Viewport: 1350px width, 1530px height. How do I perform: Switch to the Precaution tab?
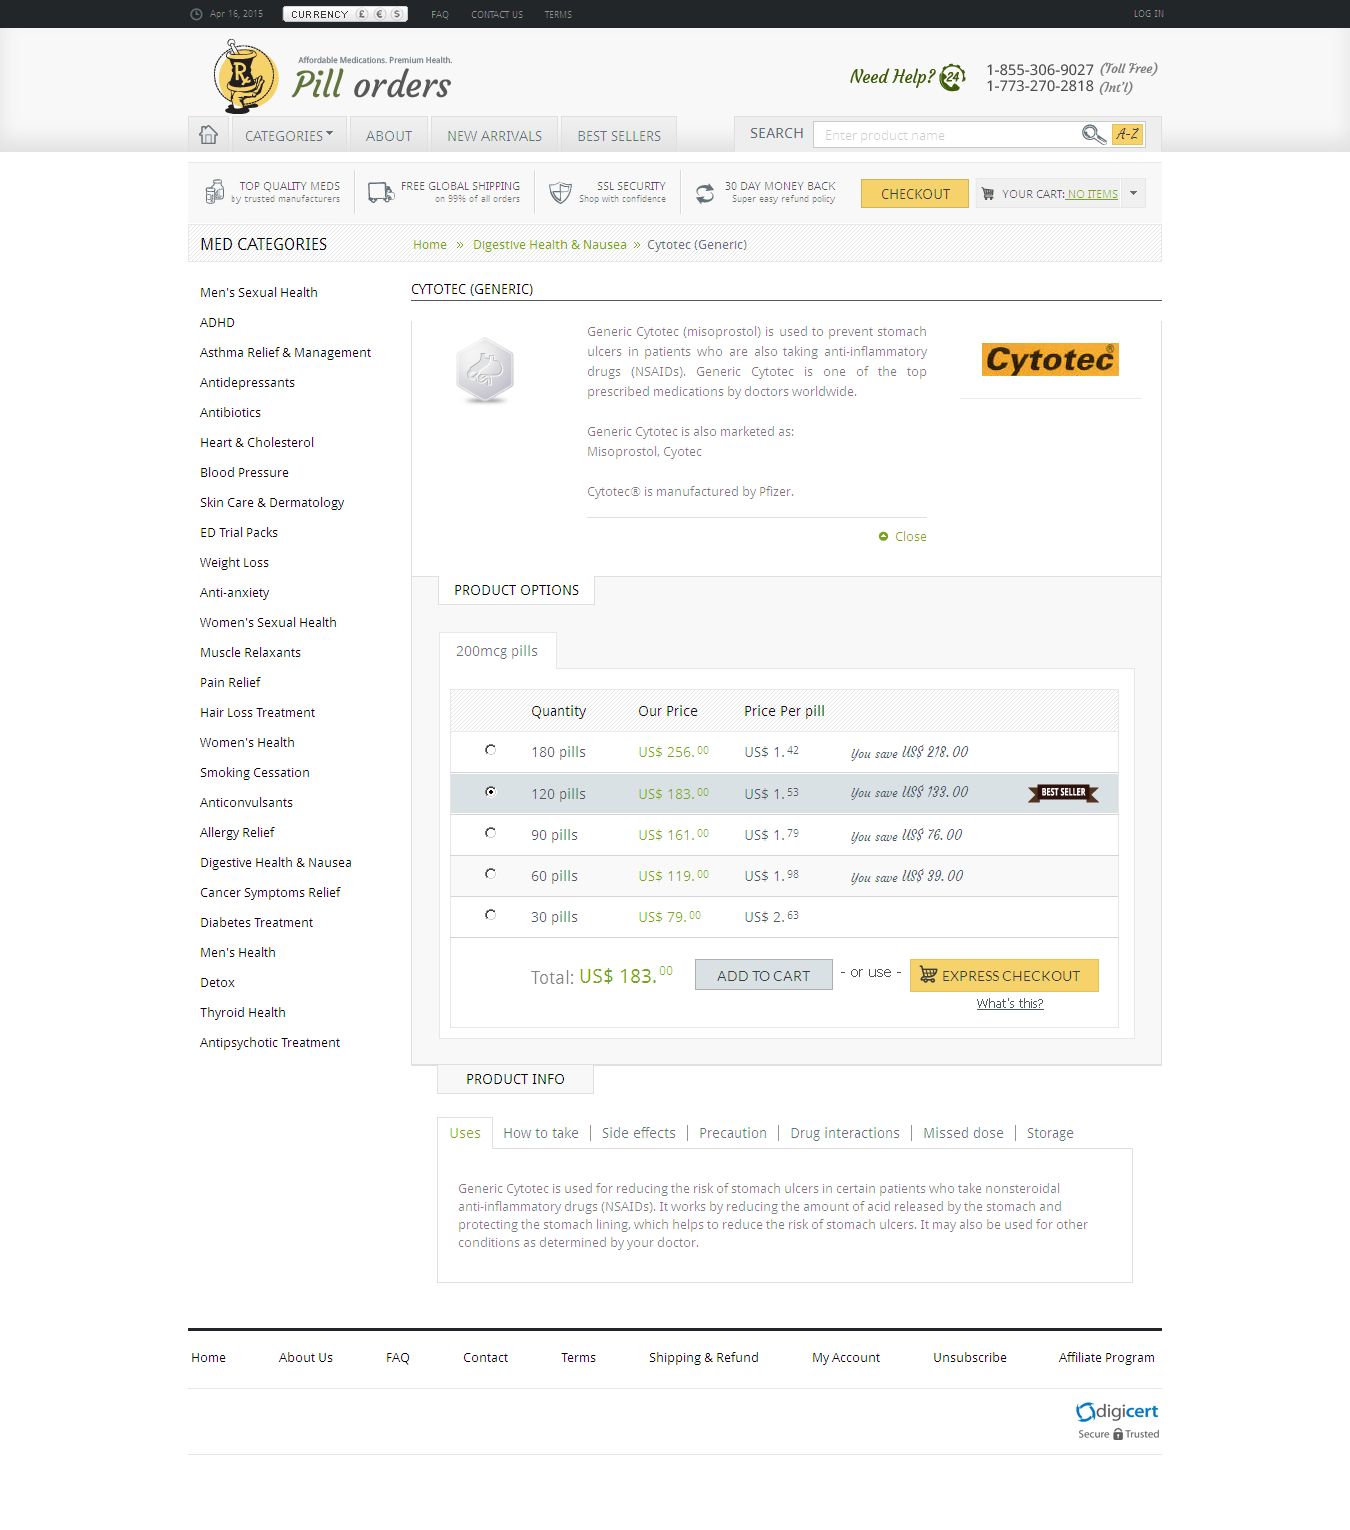coord(733,1133)
